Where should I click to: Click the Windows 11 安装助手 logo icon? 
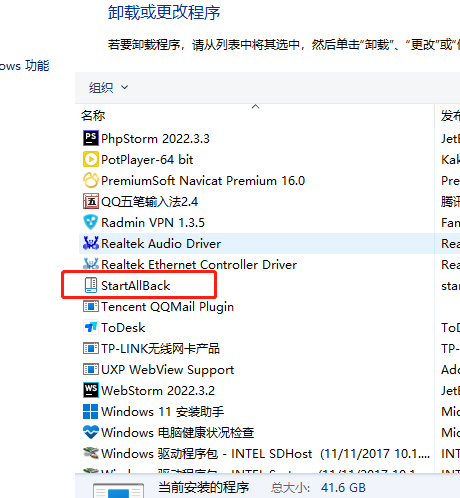tap(91, 411)
